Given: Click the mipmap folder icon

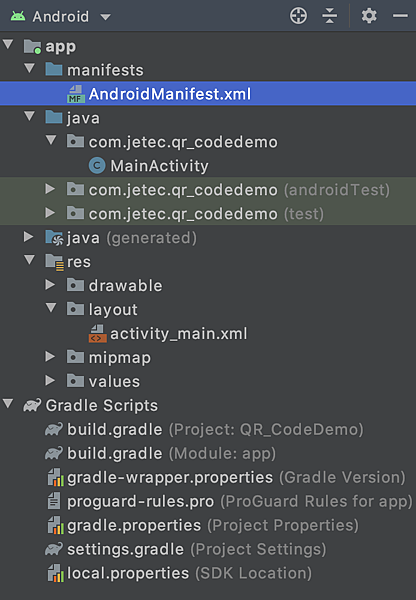Looking at the screenshot, I should [75, 357].
